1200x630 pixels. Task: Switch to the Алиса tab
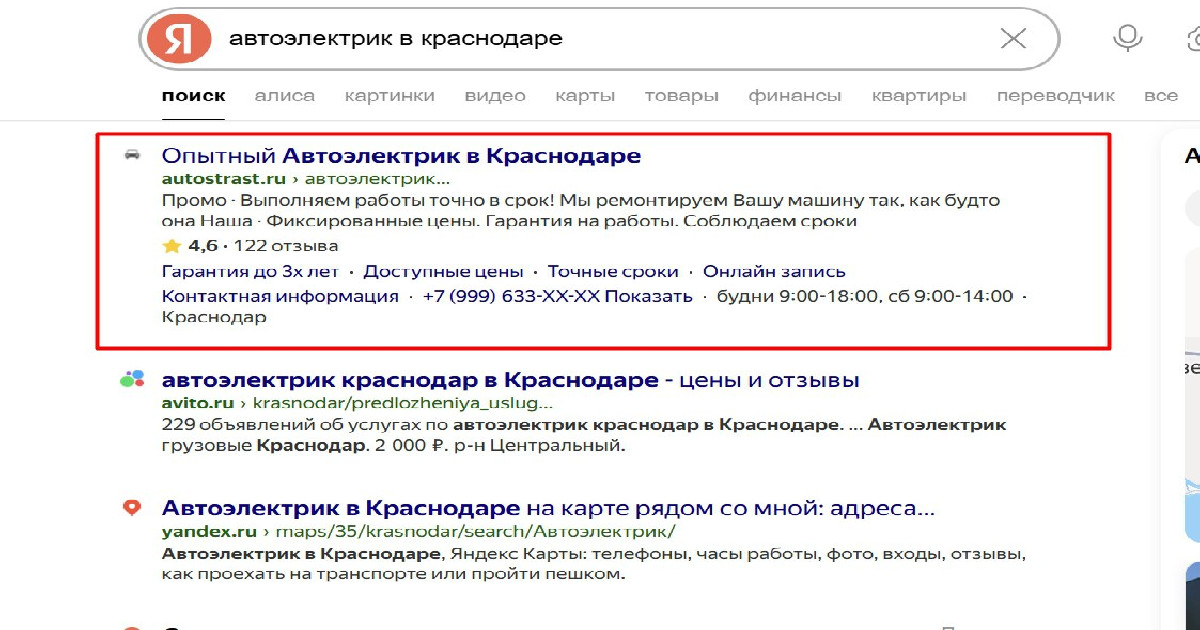pos(284,96)
